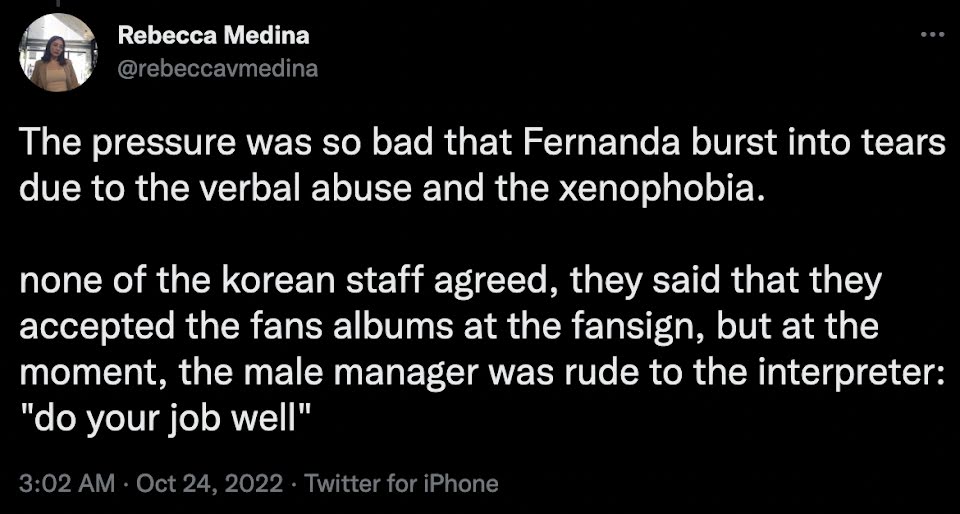Click the 3:02 AM timestamp

pyautogui.click(x=67, y=484)
